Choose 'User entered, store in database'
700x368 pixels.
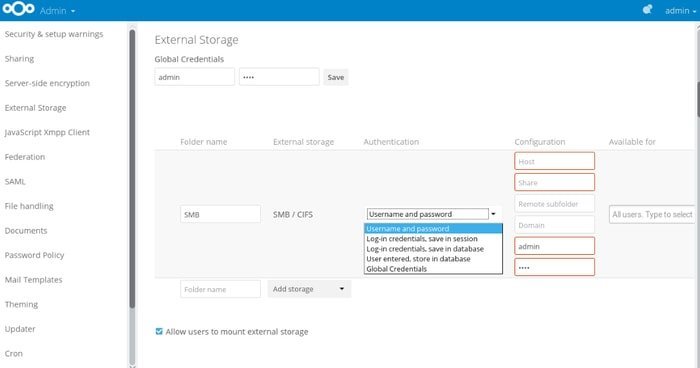click(x=433, y=259)
